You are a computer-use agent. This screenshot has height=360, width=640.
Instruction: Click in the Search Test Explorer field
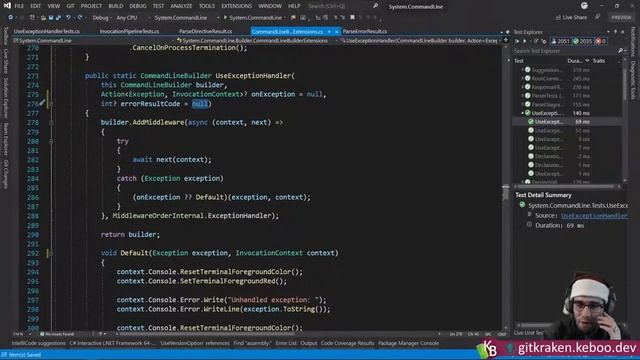pos(565,51)
